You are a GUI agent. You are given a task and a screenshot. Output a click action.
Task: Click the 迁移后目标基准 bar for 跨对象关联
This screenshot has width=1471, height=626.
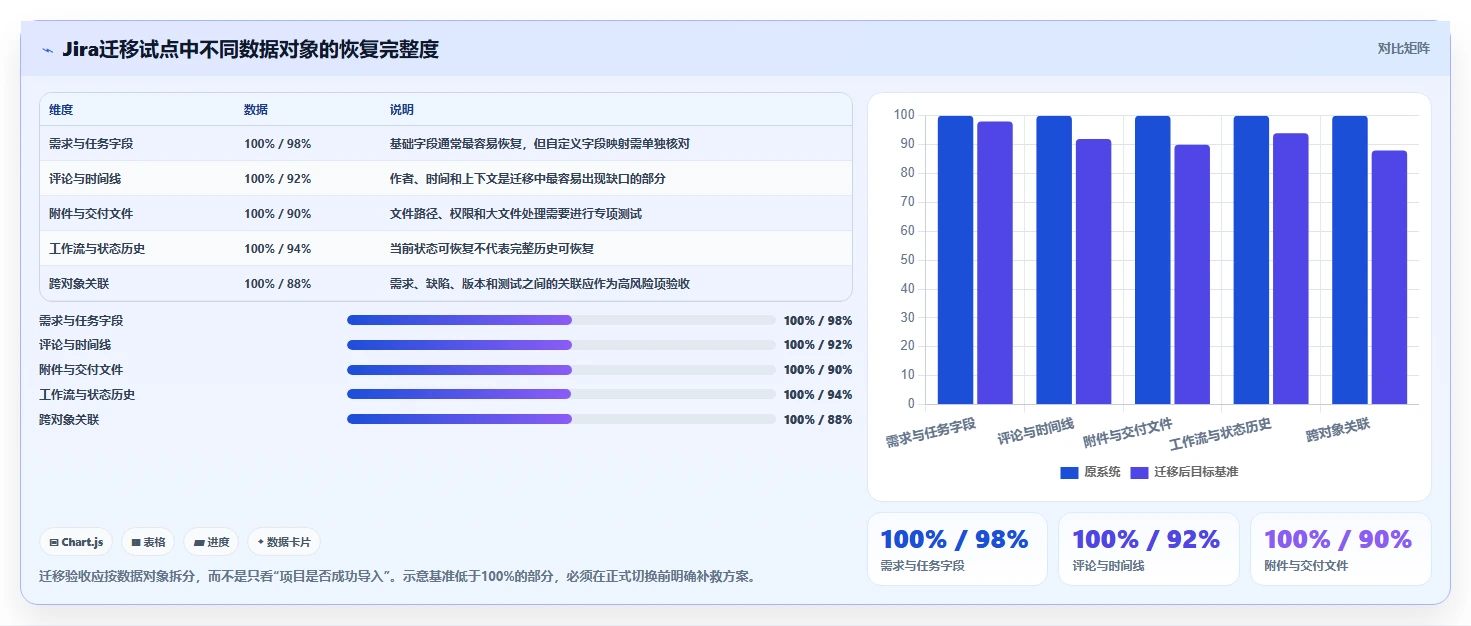point(1389,277)
